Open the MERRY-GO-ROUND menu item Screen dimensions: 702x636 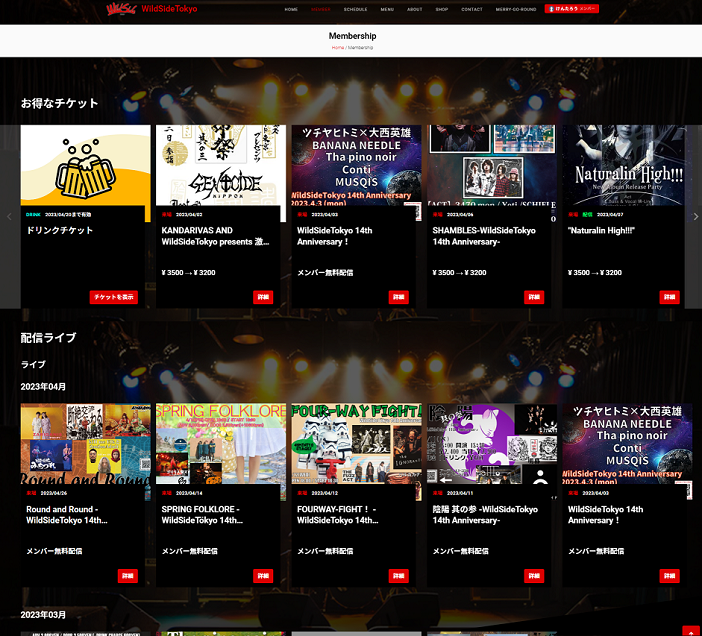point(516,9)
